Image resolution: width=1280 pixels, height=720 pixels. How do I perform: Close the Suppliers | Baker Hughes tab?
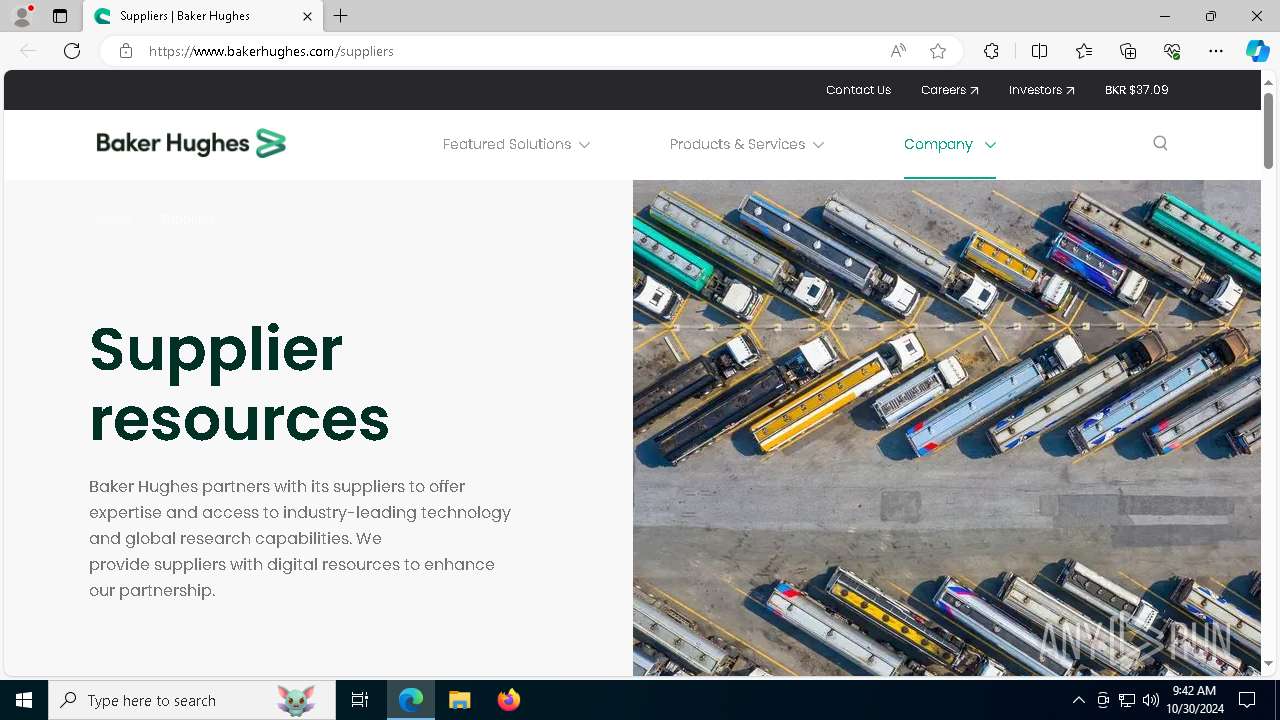307,16
